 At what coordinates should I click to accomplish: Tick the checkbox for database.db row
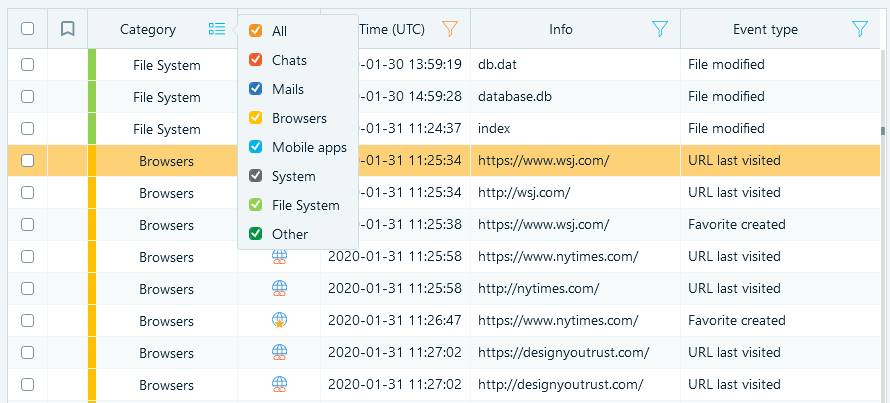pyautogui.click(x=27, y=96)
